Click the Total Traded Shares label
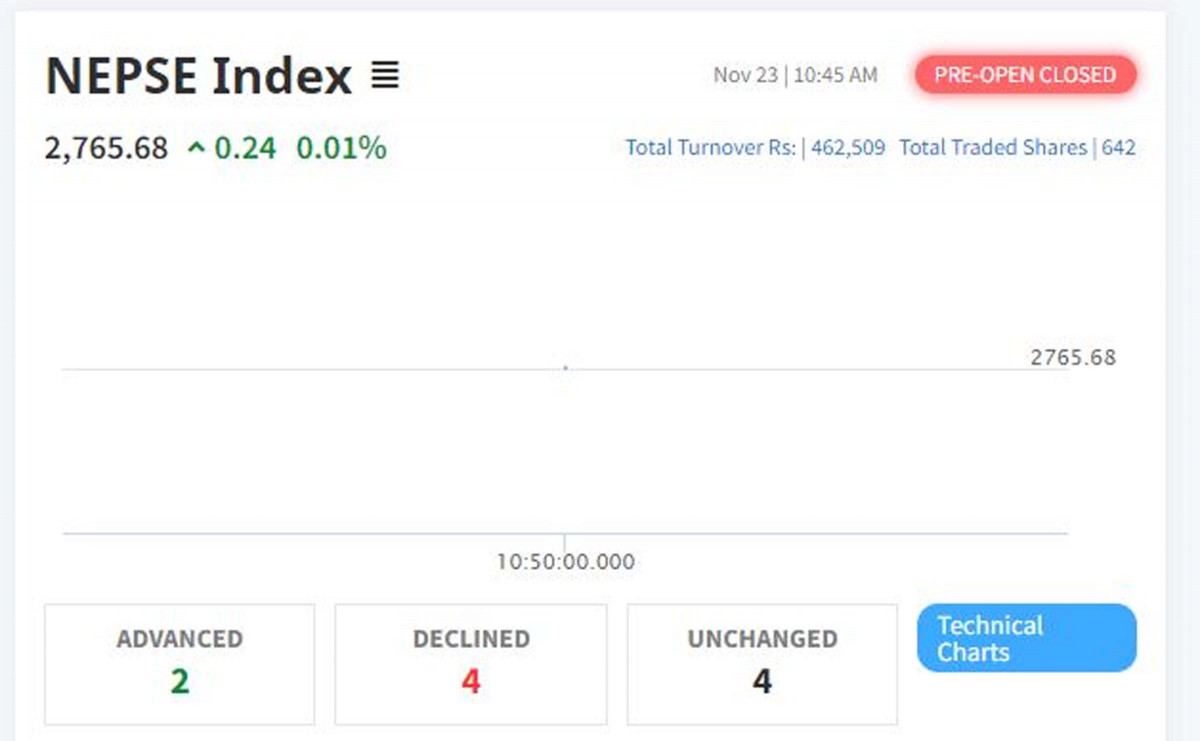This screenshot has width=1200, height=741. point(992,148)
